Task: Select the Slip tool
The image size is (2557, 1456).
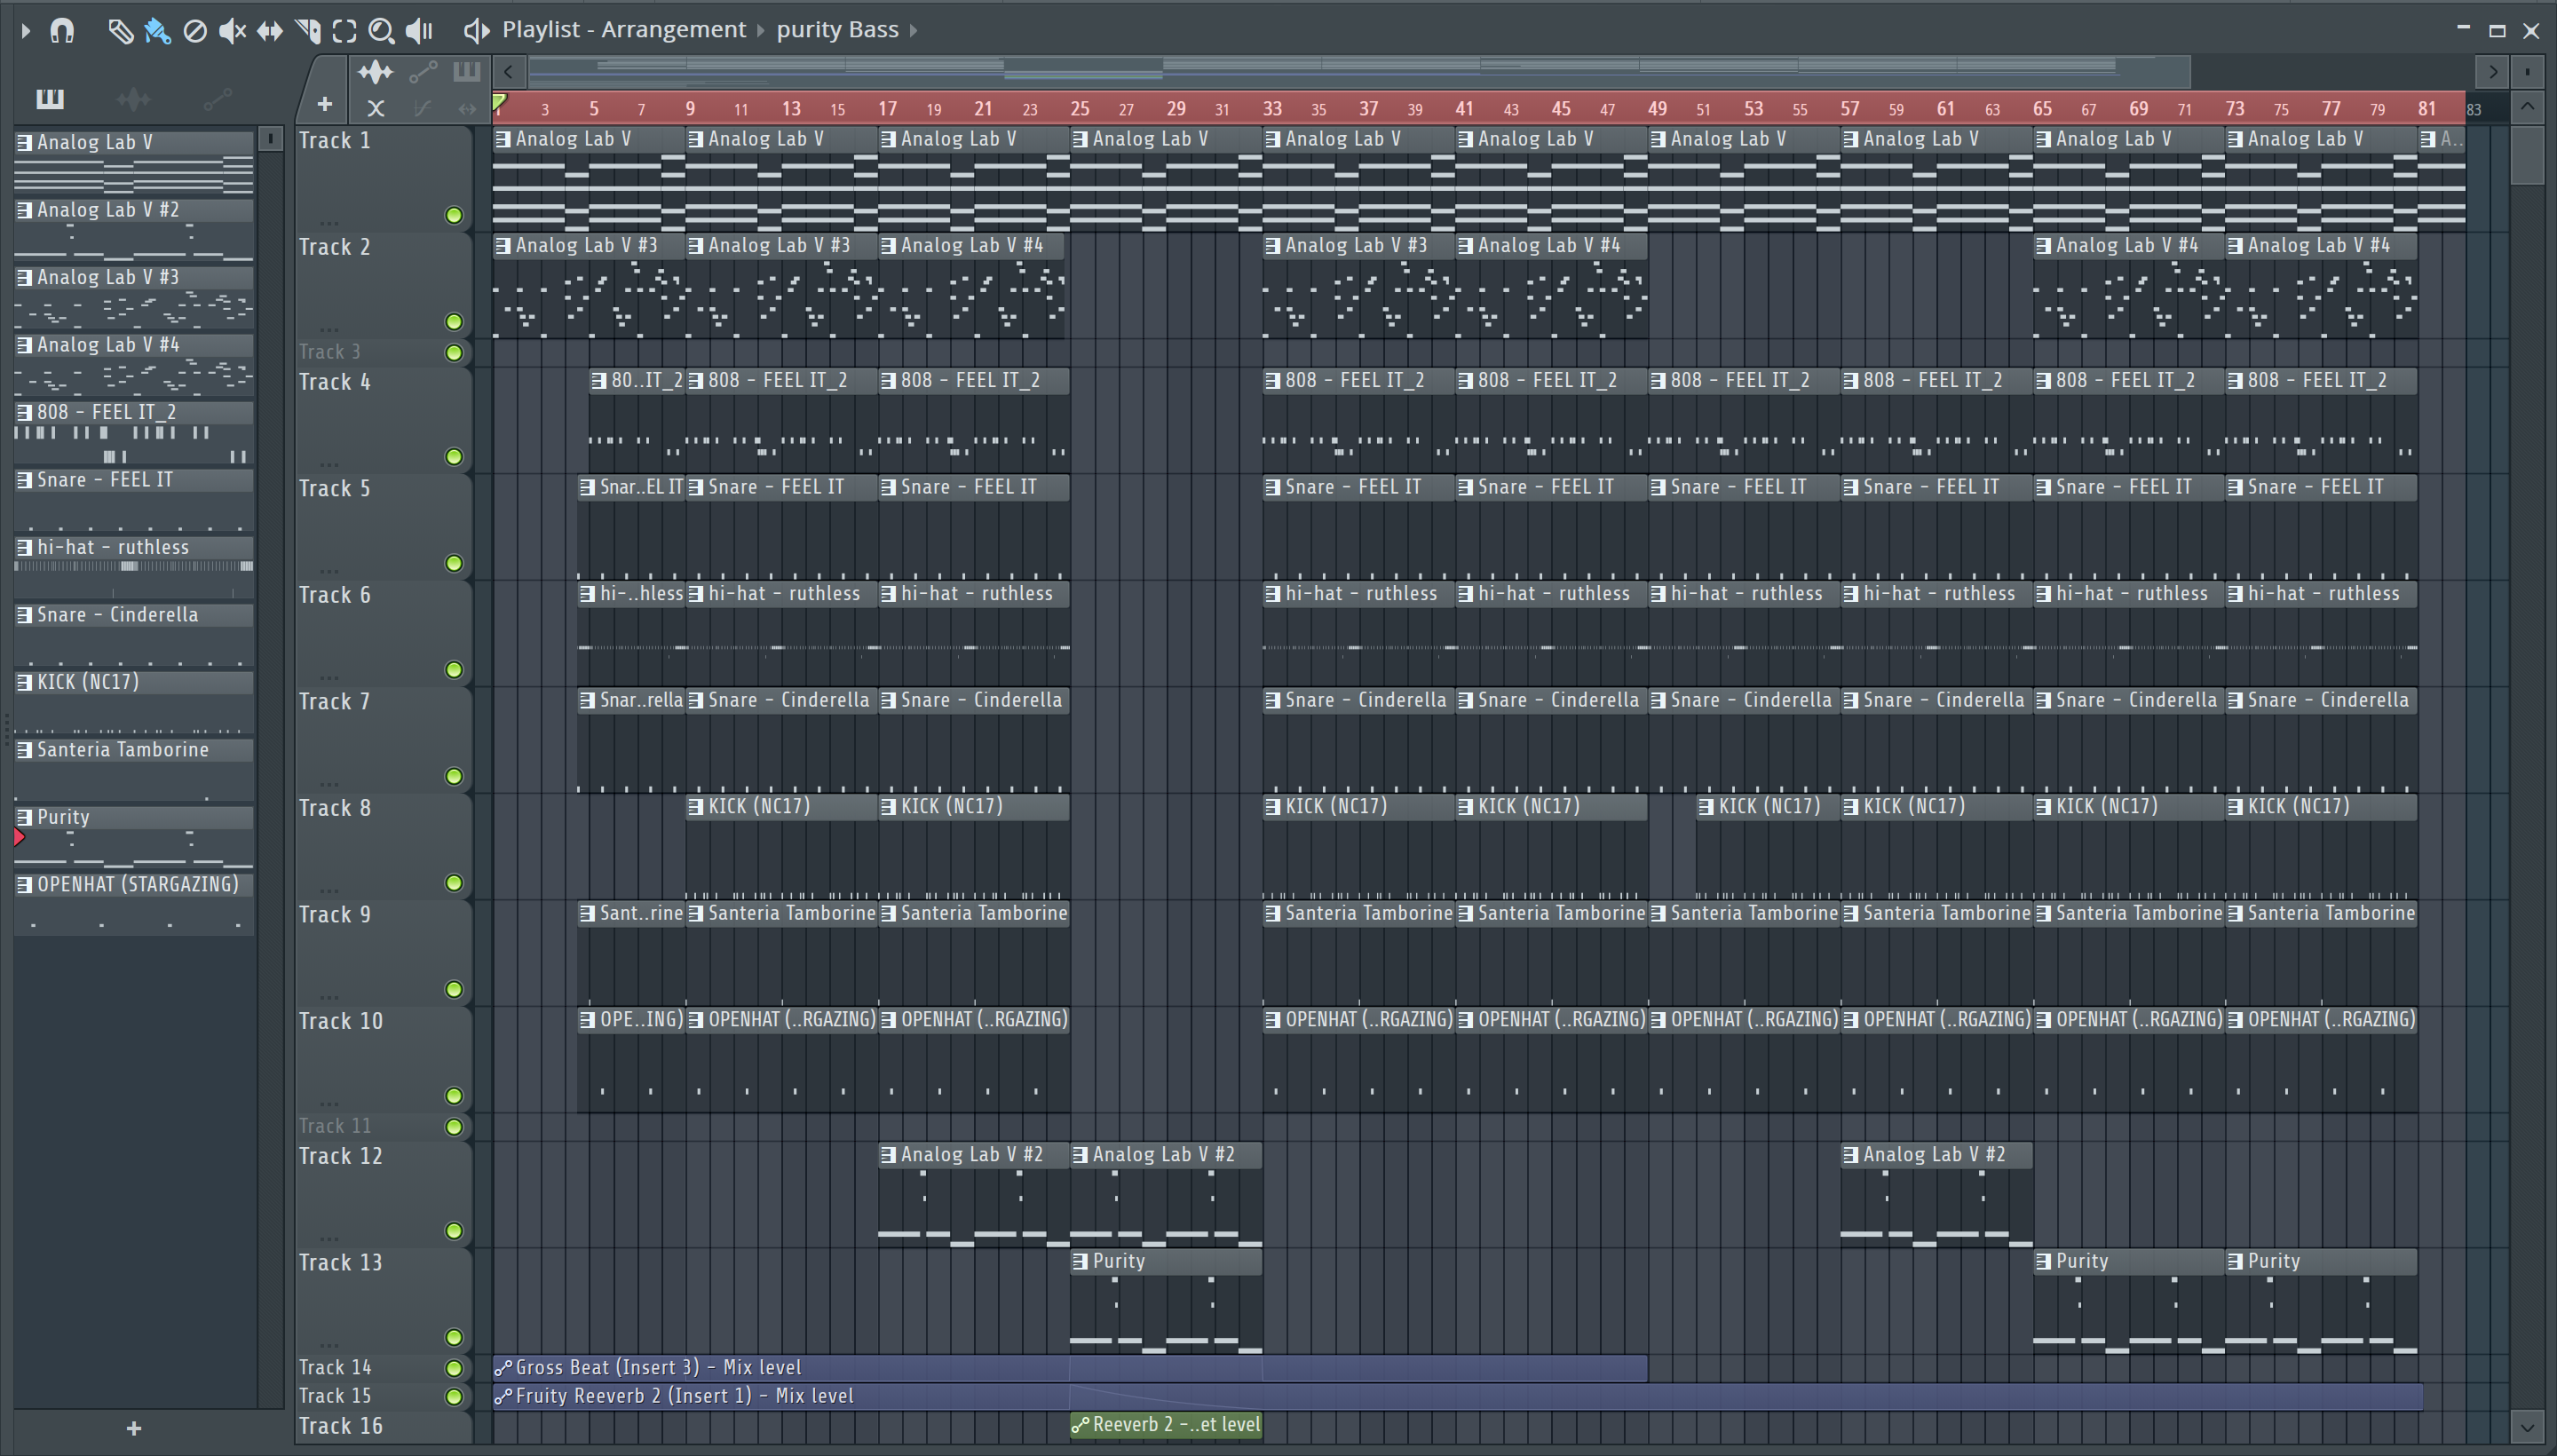Action: (269, 31)
